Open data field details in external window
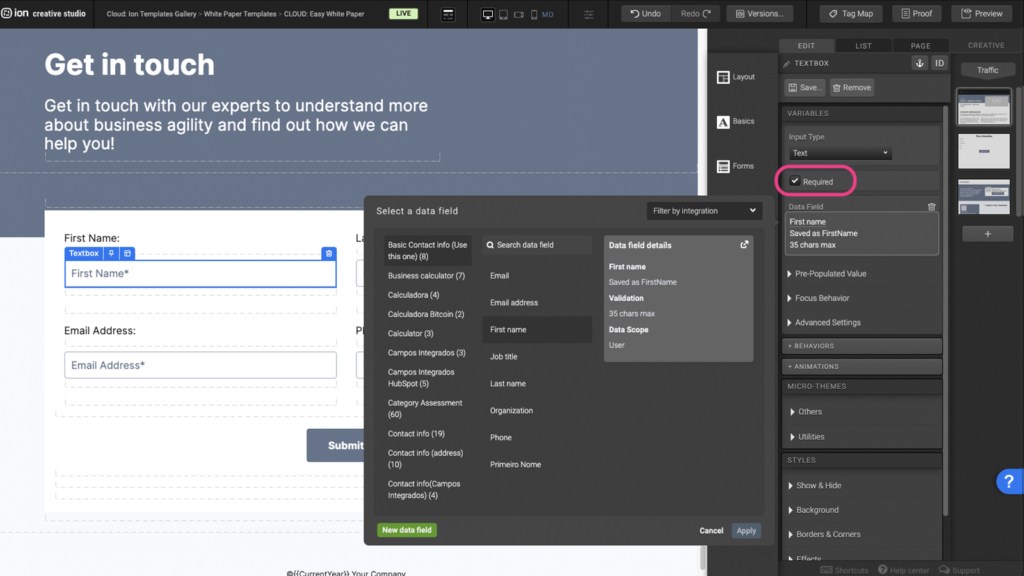The image size is (1024, 576). point(744,245)
